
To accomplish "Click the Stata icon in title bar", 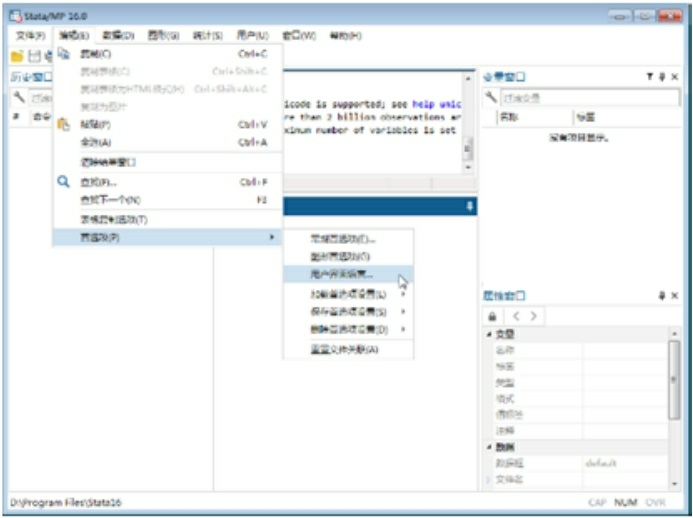I will click(x=16, y=16).
